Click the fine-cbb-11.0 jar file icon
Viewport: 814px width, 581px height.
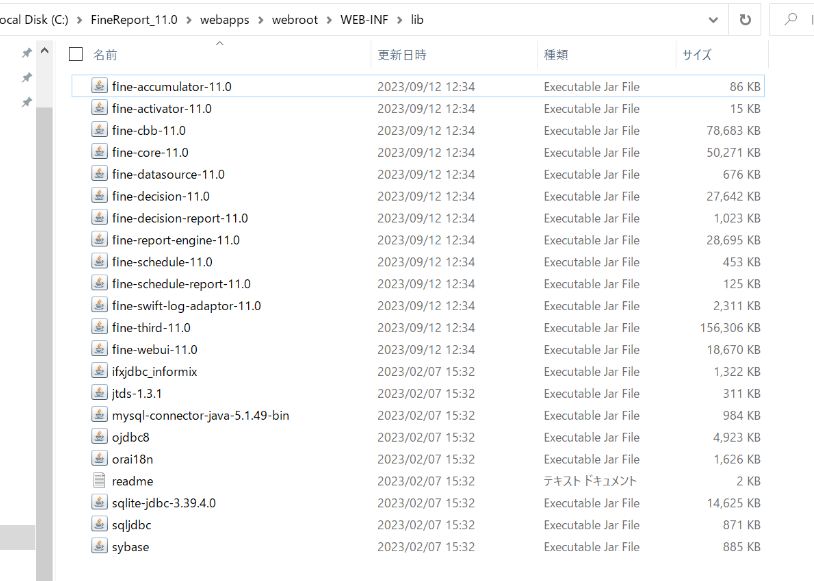[x=99, y=129]
